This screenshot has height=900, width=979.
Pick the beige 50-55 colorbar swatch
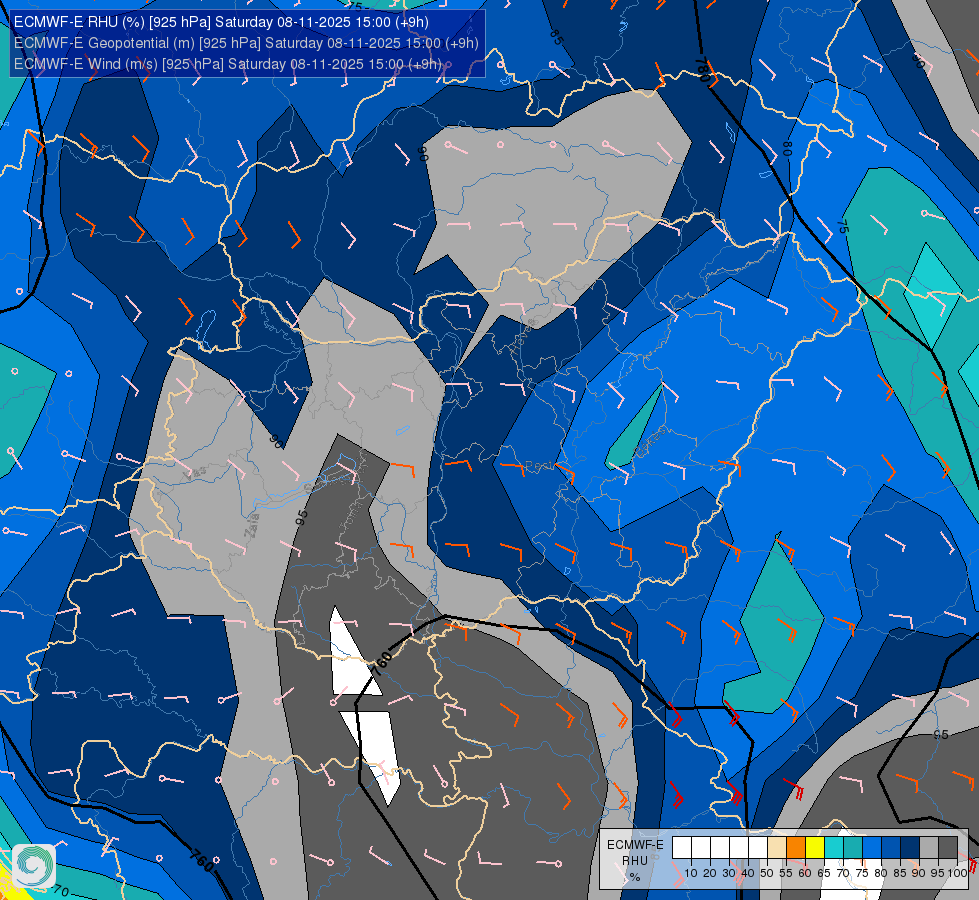click(777, 848)
